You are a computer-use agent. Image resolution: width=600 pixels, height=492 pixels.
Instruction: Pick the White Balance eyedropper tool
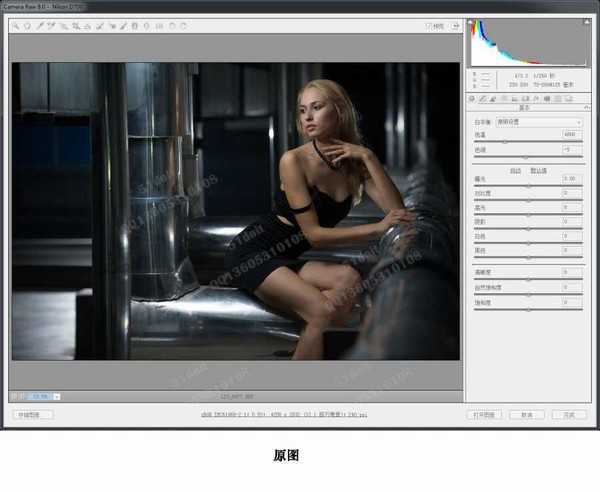click(x=40, y=26)
